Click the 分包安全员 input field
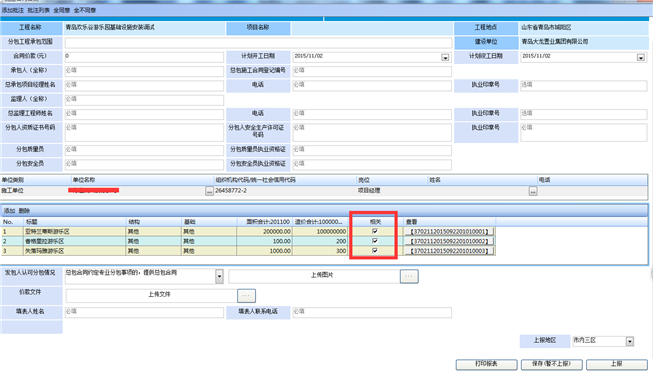The image size is (653, 376). click(144, 164)
